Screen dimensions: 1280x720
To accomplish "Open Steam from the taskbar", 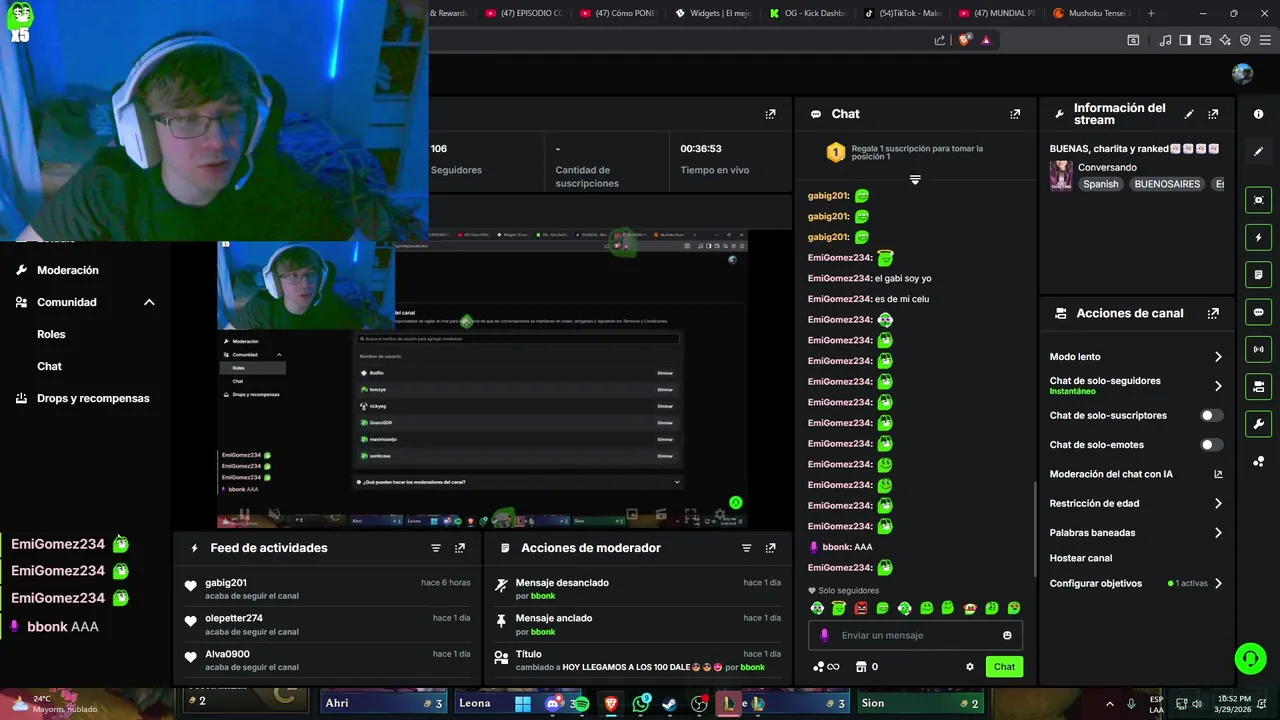I will 669,704.
